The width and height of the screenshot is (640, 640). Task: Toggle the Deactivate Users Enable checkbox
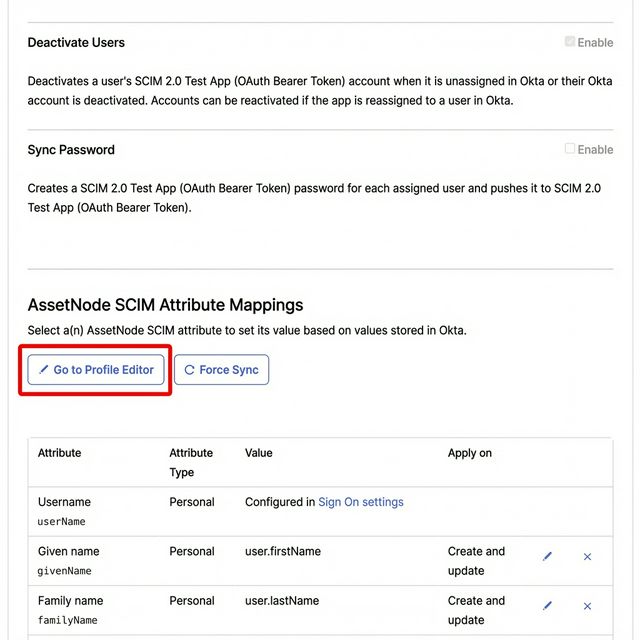(x=570, y=41)
